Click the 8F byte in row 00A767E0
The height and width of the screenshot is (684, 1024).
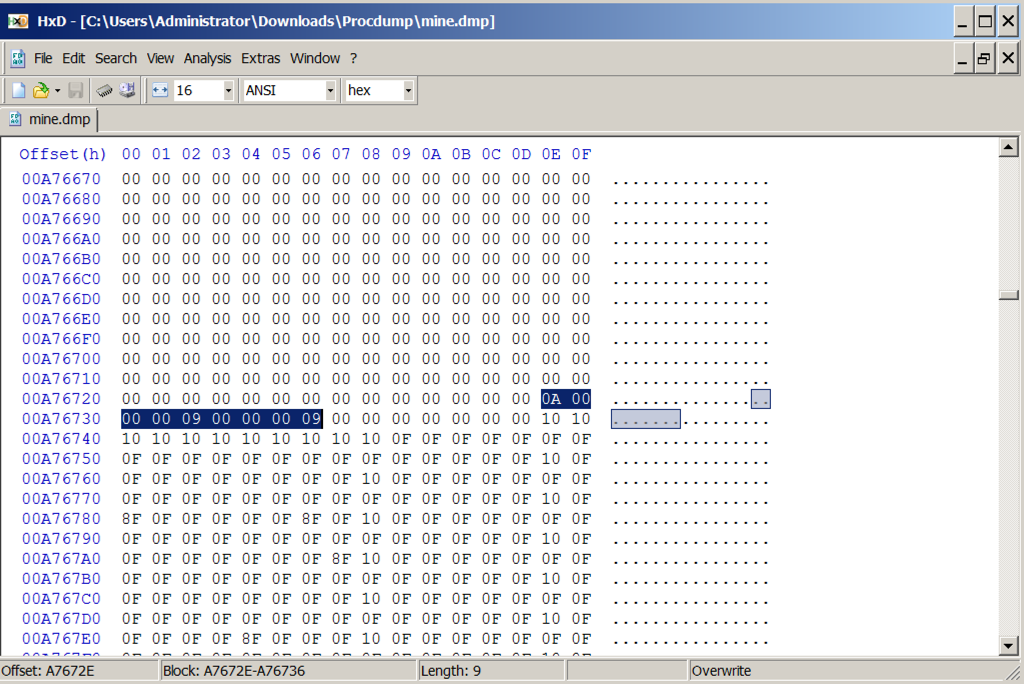(251, 638)
